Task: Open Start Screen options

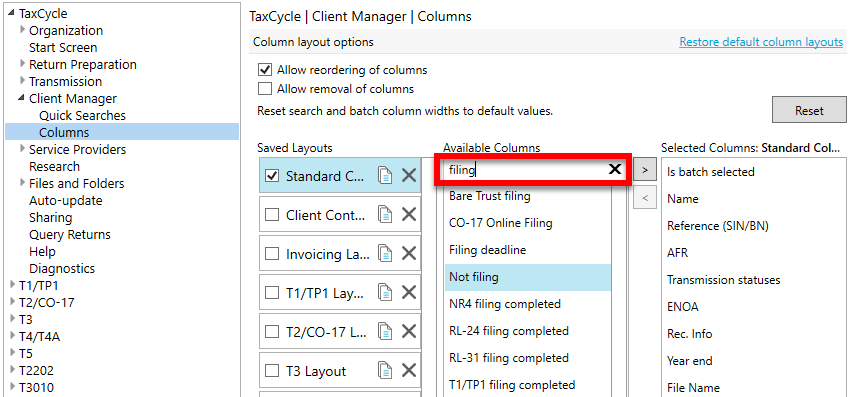Action: point(63,47)
